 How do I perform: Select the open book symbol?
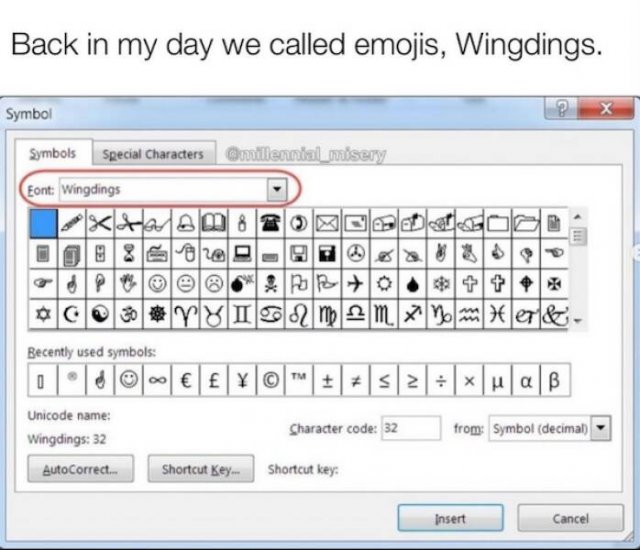click(x=214, y=224)
